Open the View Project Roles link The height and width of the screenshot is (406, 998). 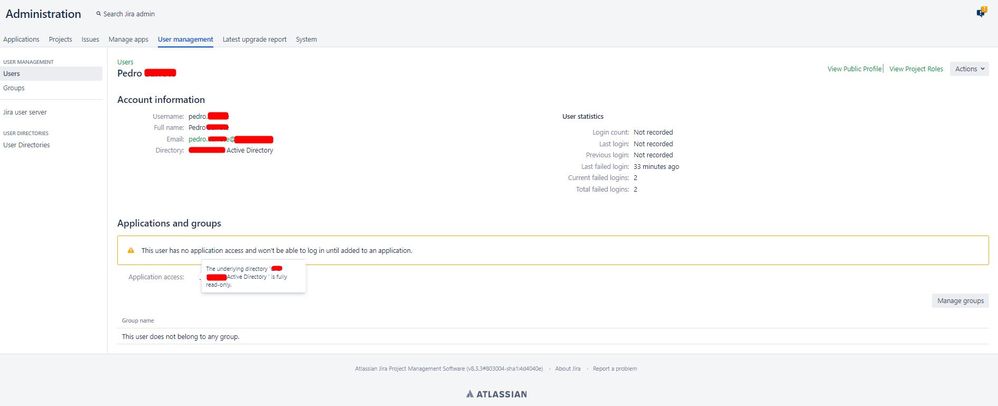[916, 69]
